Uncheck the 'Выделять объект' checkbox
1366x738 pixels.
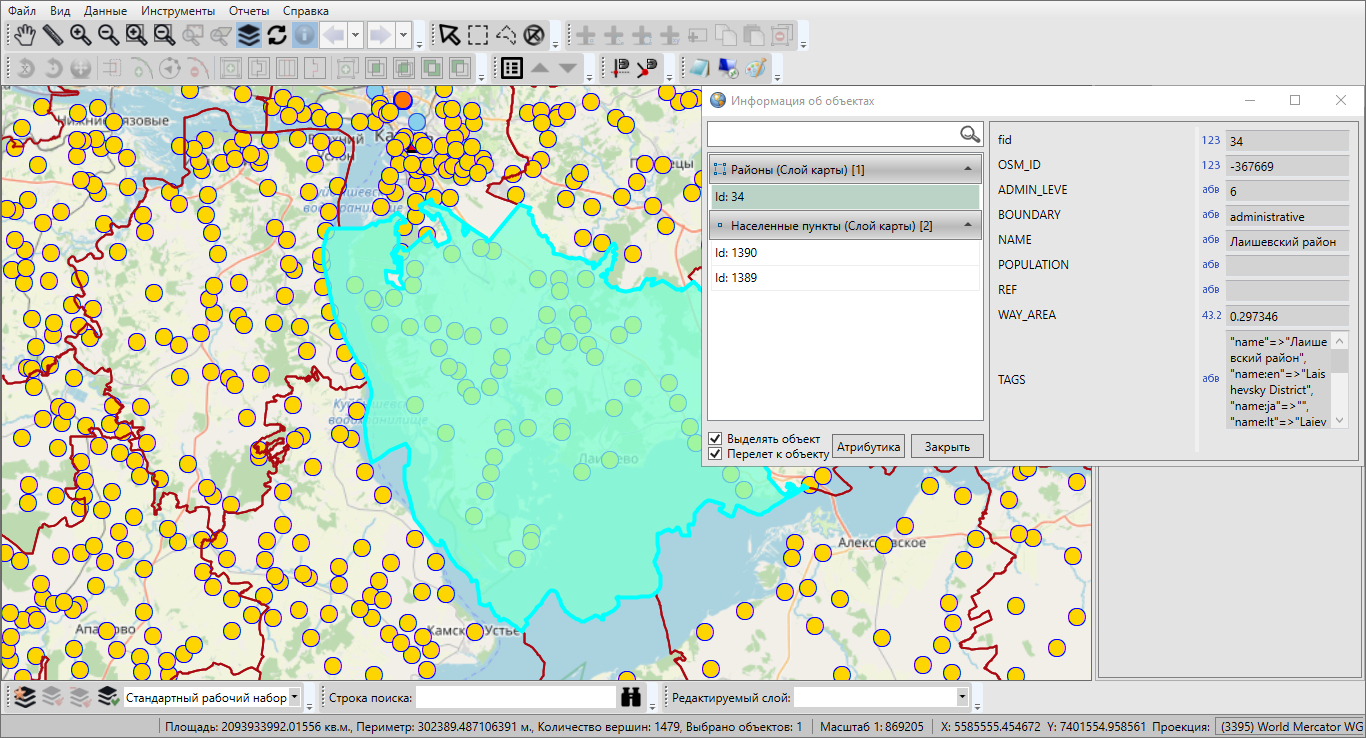pyautogui.click(x=715, y=439)
